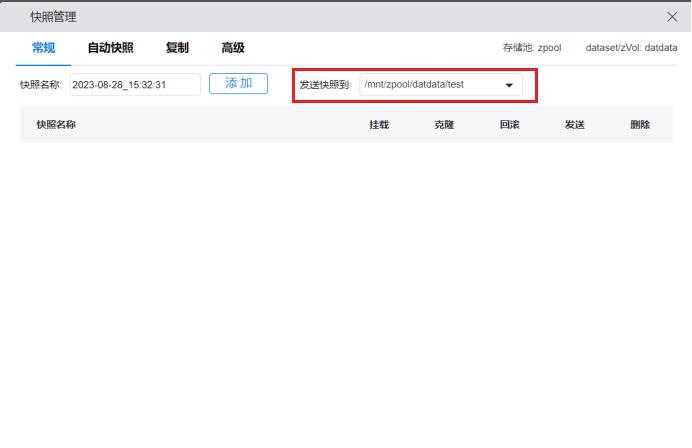Click the 回滚 column header
692x448 pixels.
pos(509,125)
